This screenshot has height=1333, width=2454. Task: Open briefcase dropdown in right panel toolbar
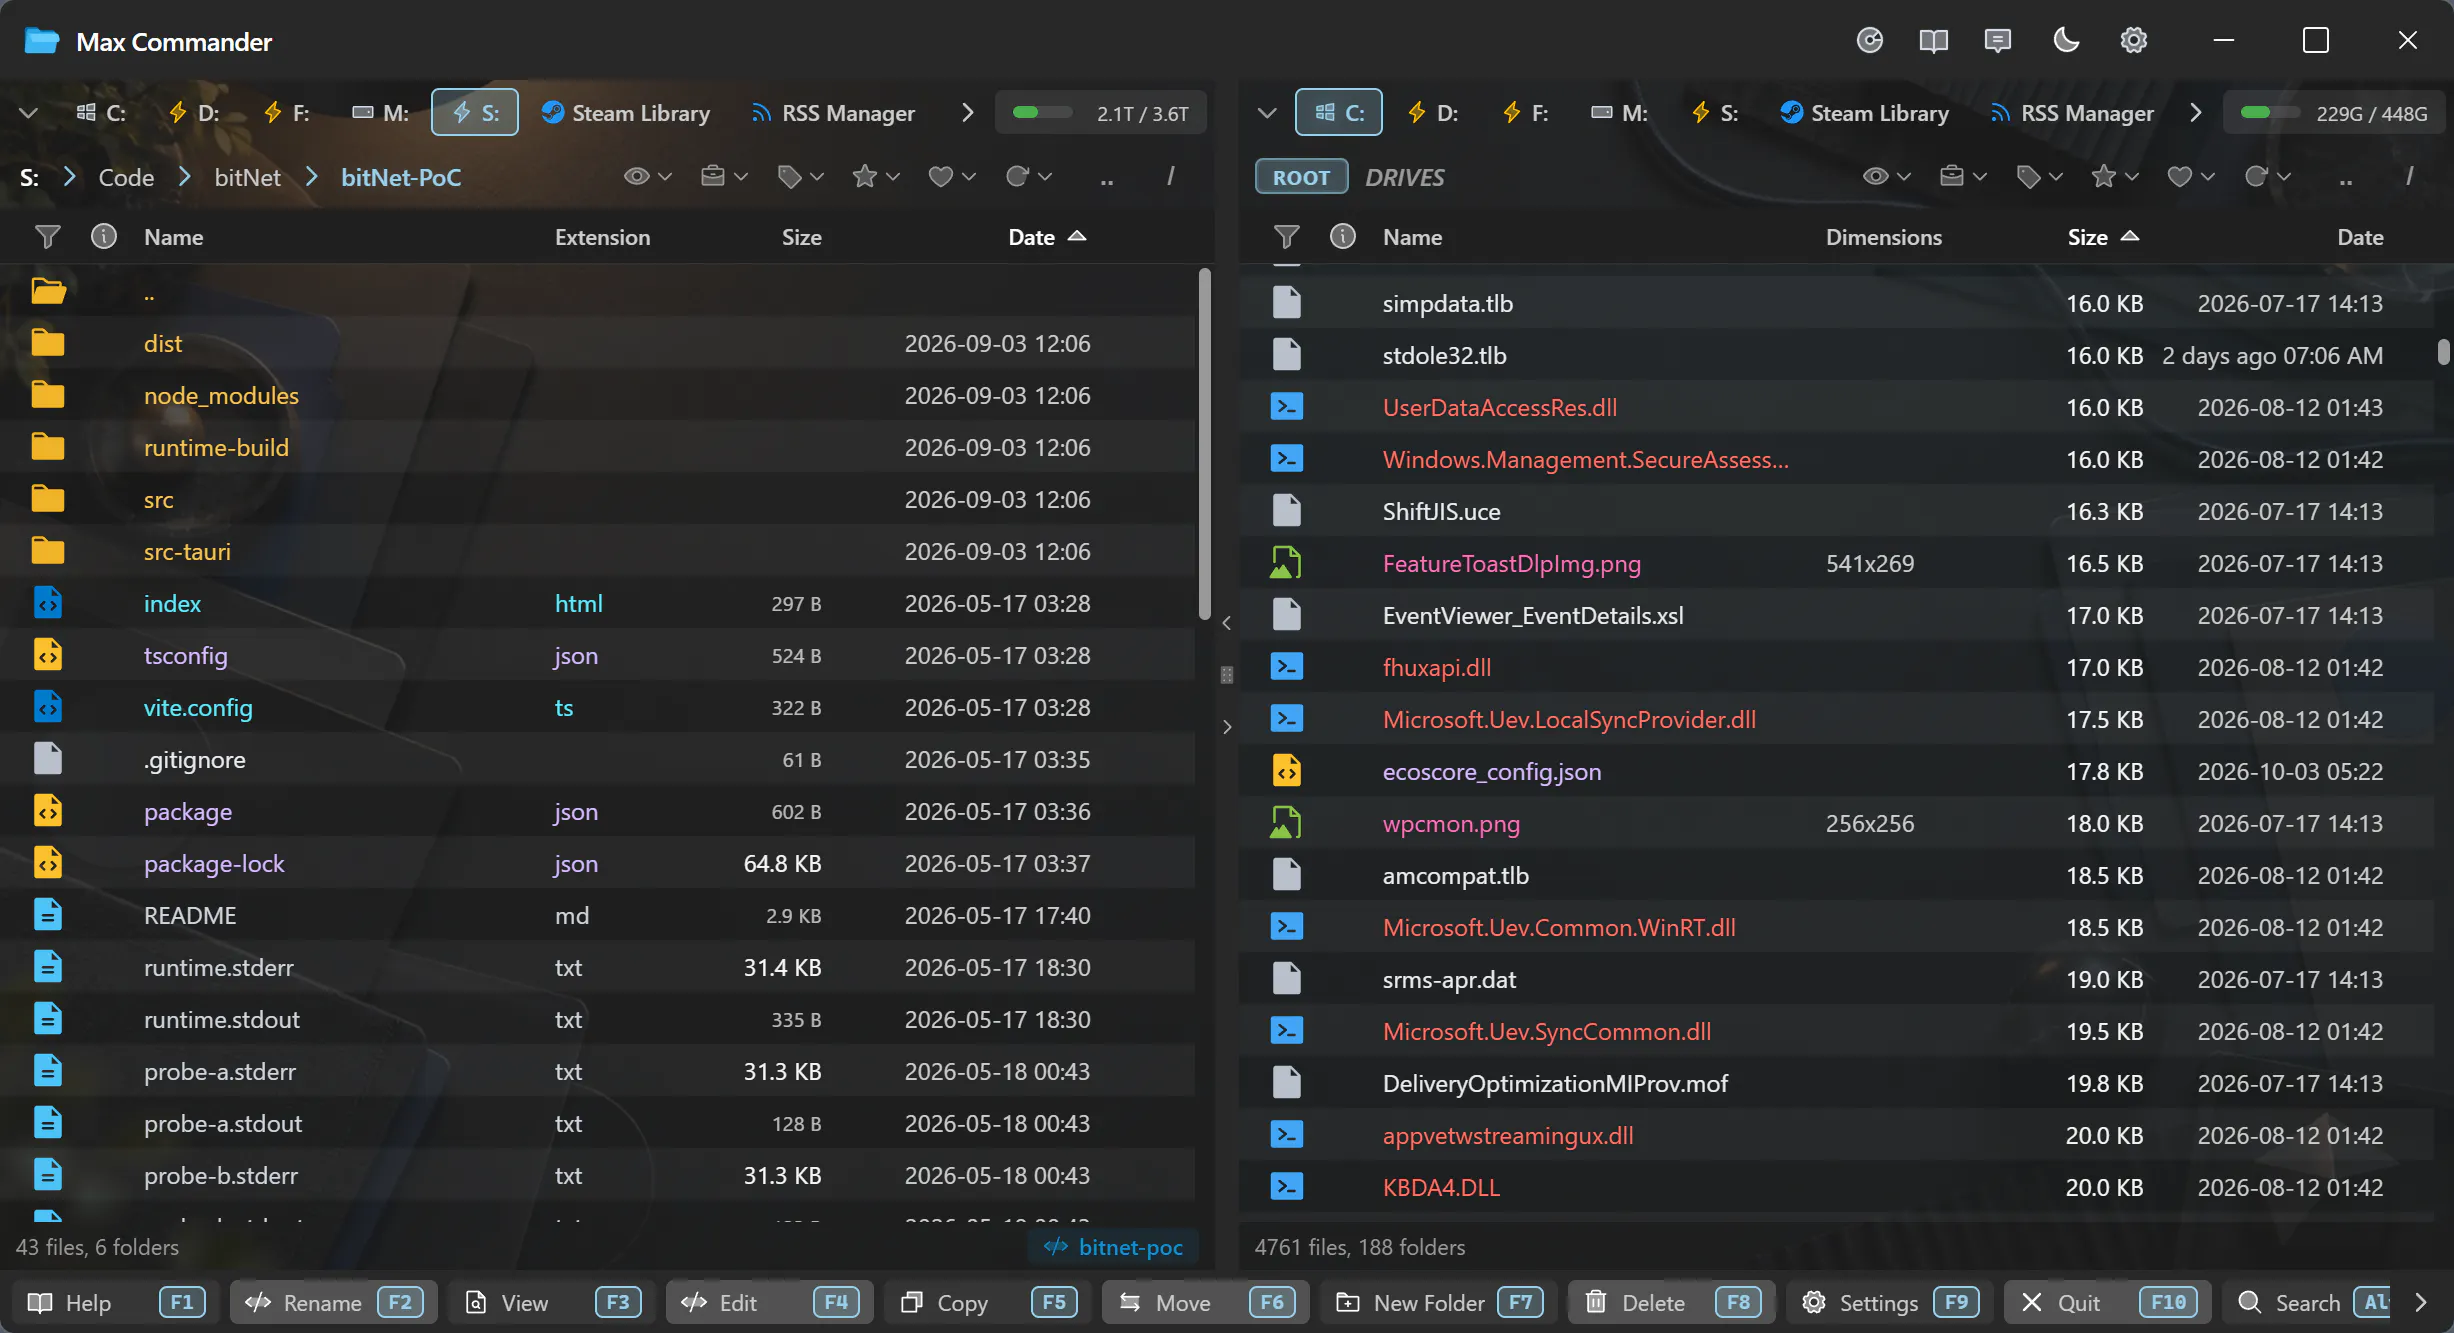1962,177
